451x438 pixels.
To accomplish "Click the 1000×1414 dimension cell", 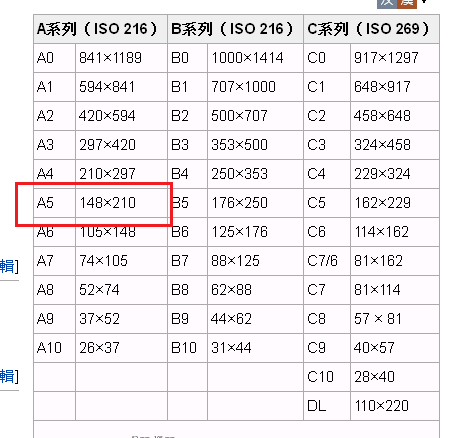I will 255,58.
